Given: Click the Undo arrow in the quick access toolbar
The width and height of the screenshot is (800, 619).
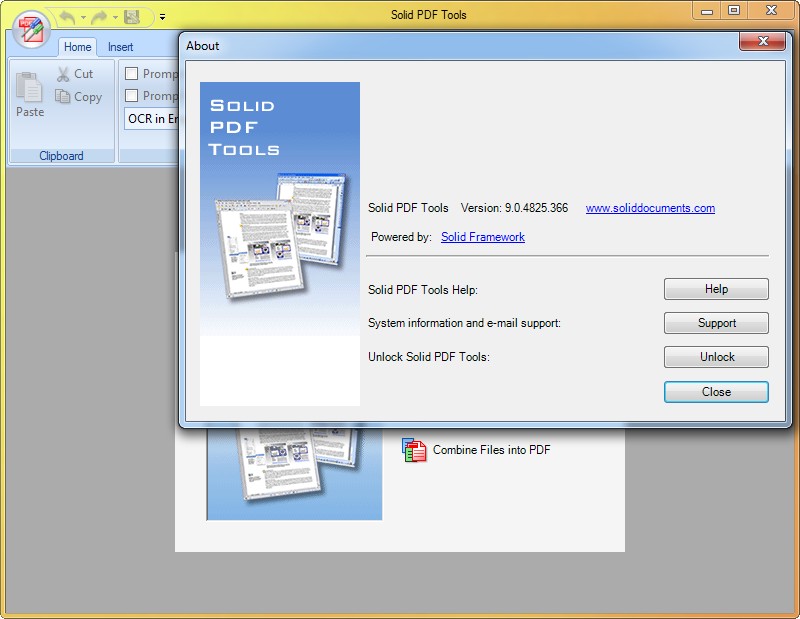Looking at the screenshot, I should 67,17.
